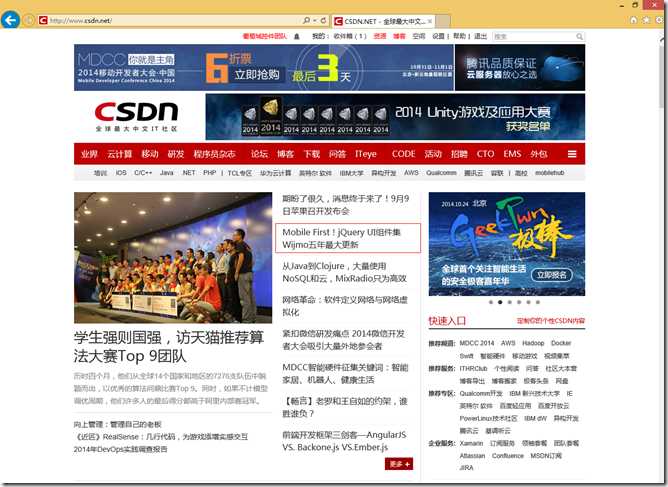Click the Hadoop quick-entry link
This screenshot has width=668, height=487.
(533, 343)
